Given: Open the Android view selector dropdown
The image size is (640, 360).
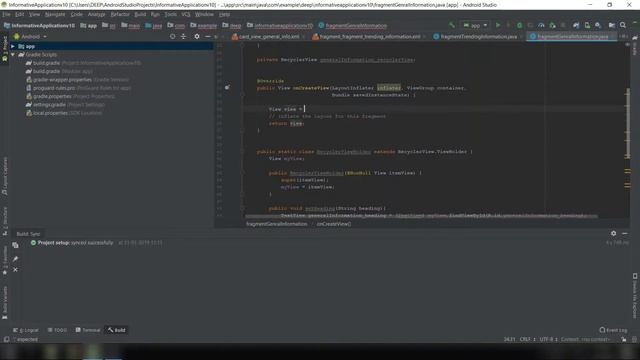Looking at the screenshot, I should tap(31, 36).
